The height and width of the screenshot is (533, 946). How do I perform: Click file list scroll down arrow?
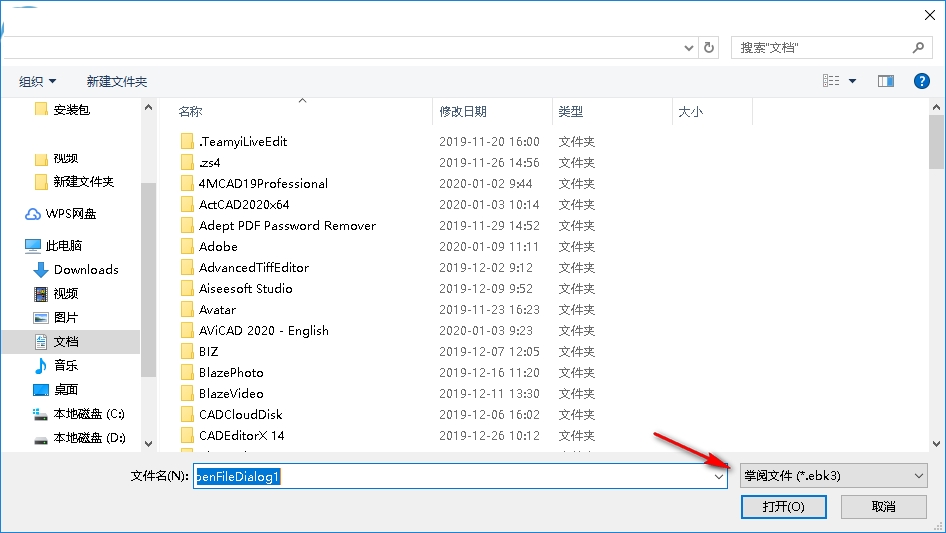coord(936,444)
